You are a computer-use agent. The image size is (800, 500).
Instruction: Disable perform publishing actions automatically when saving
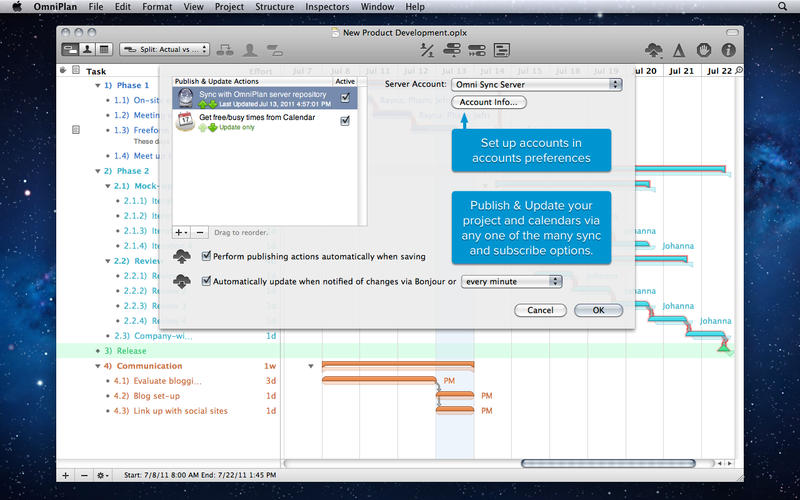pyautogui.click(x=207, y=256)
